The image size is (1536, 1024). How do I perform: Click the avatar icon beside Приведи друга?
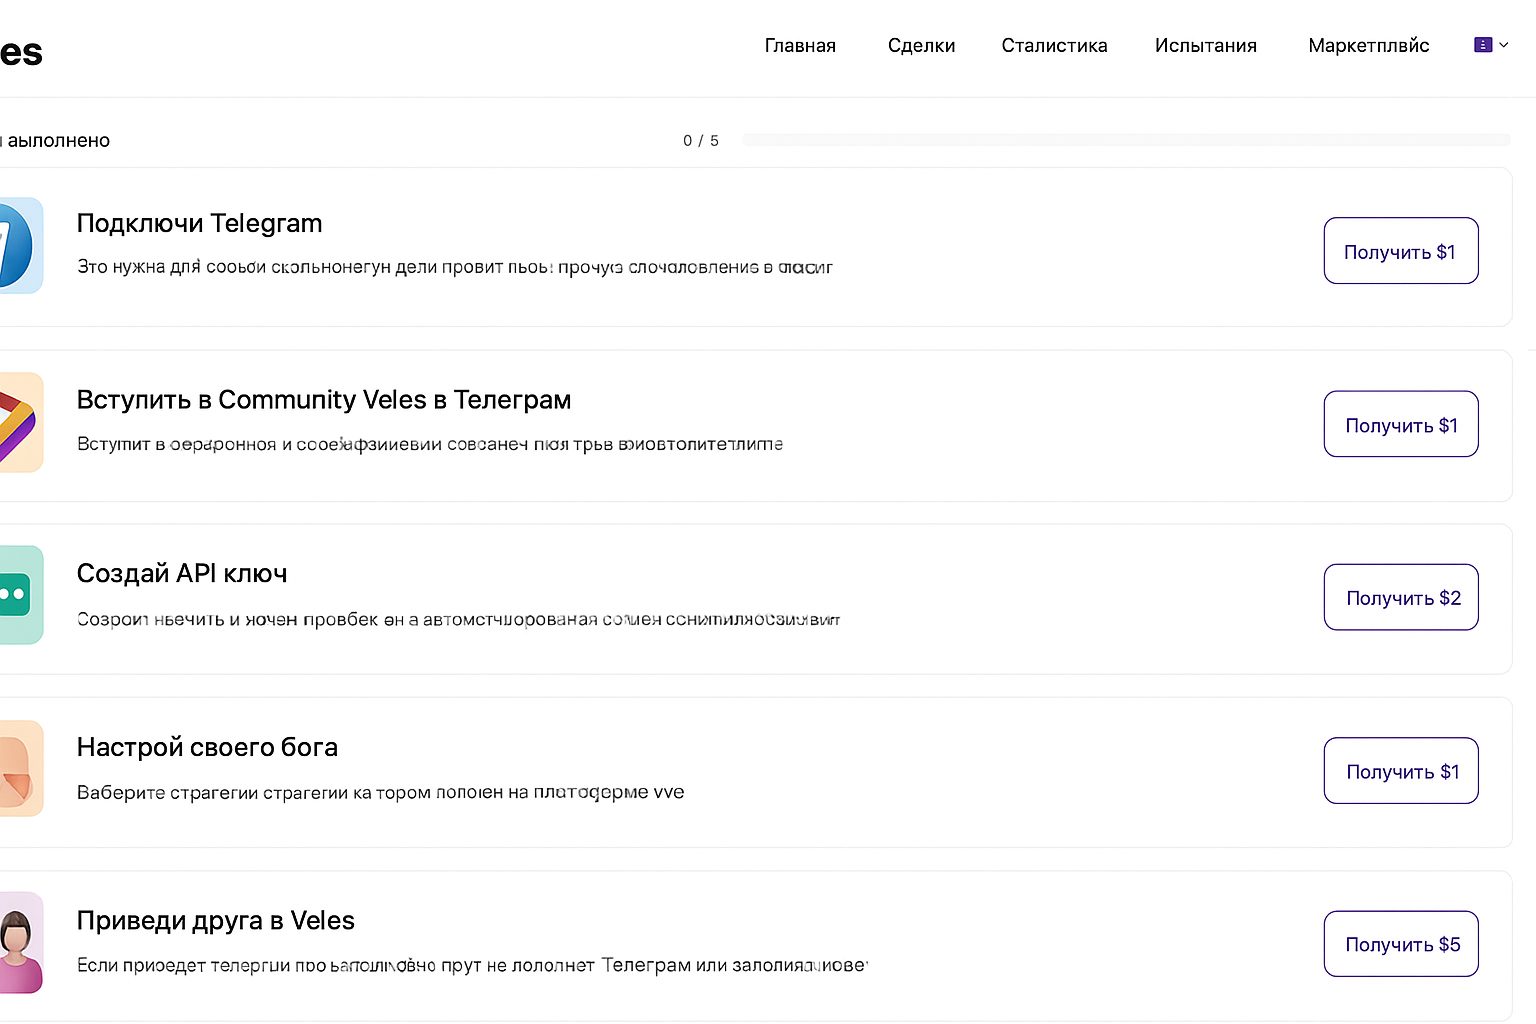21,942
